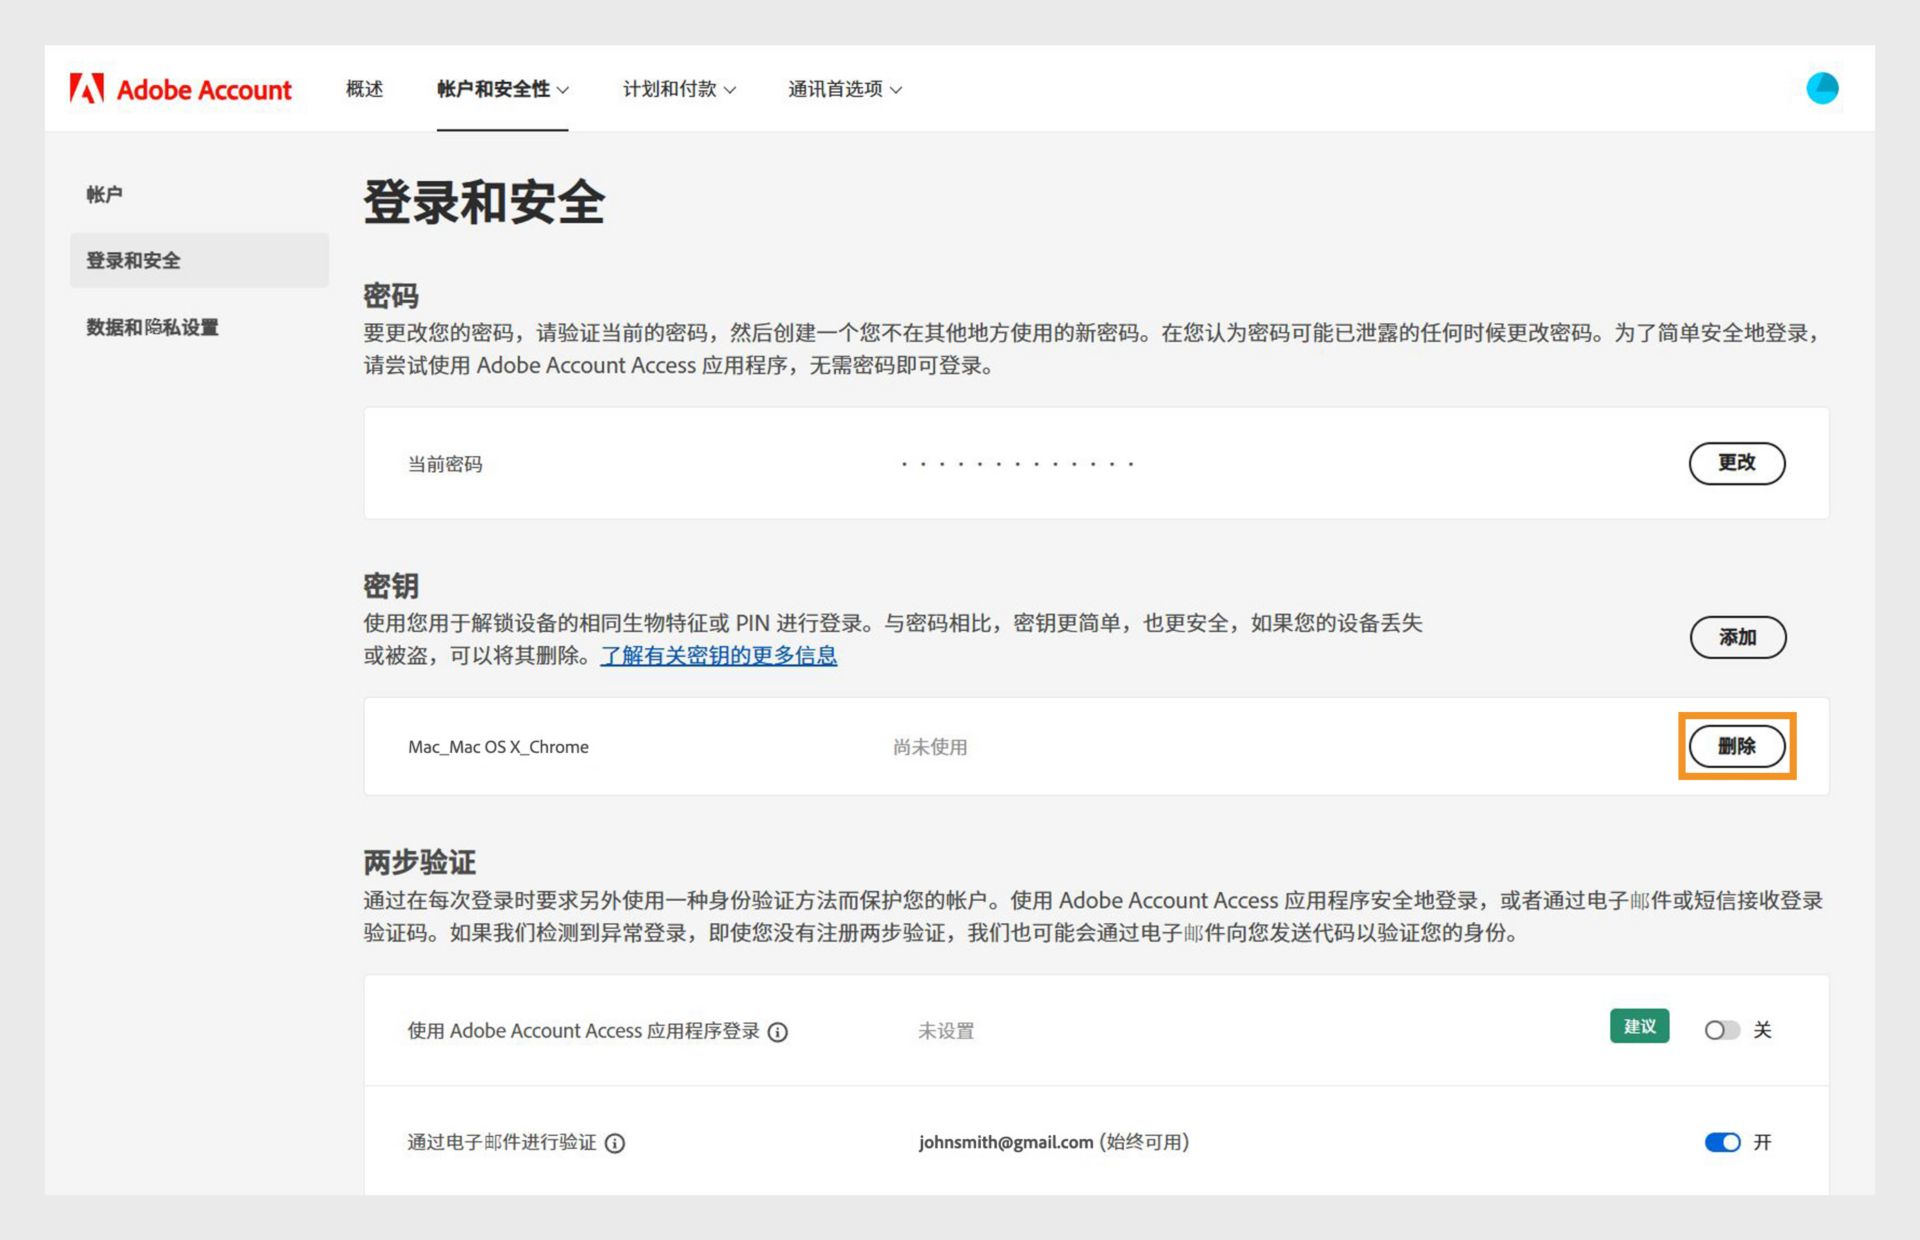
Task: Open 数据和隐私设置 in the sidebar
Action: click(152, 327)
